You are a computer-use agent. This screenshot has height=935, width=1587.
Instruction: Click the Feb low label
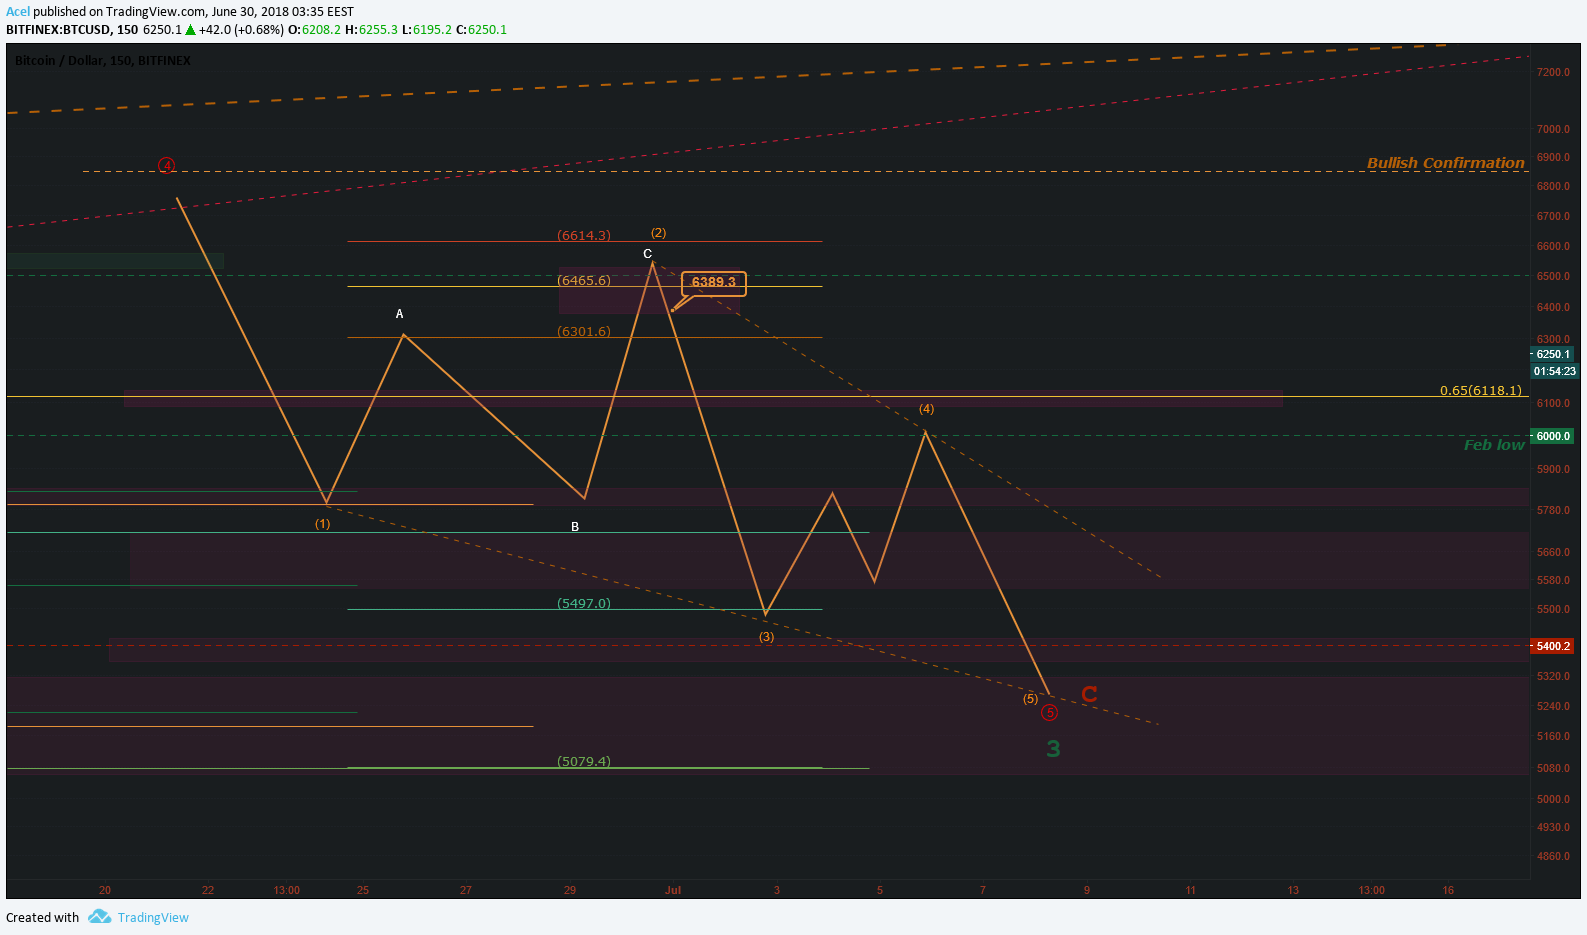click(1494, 445)
